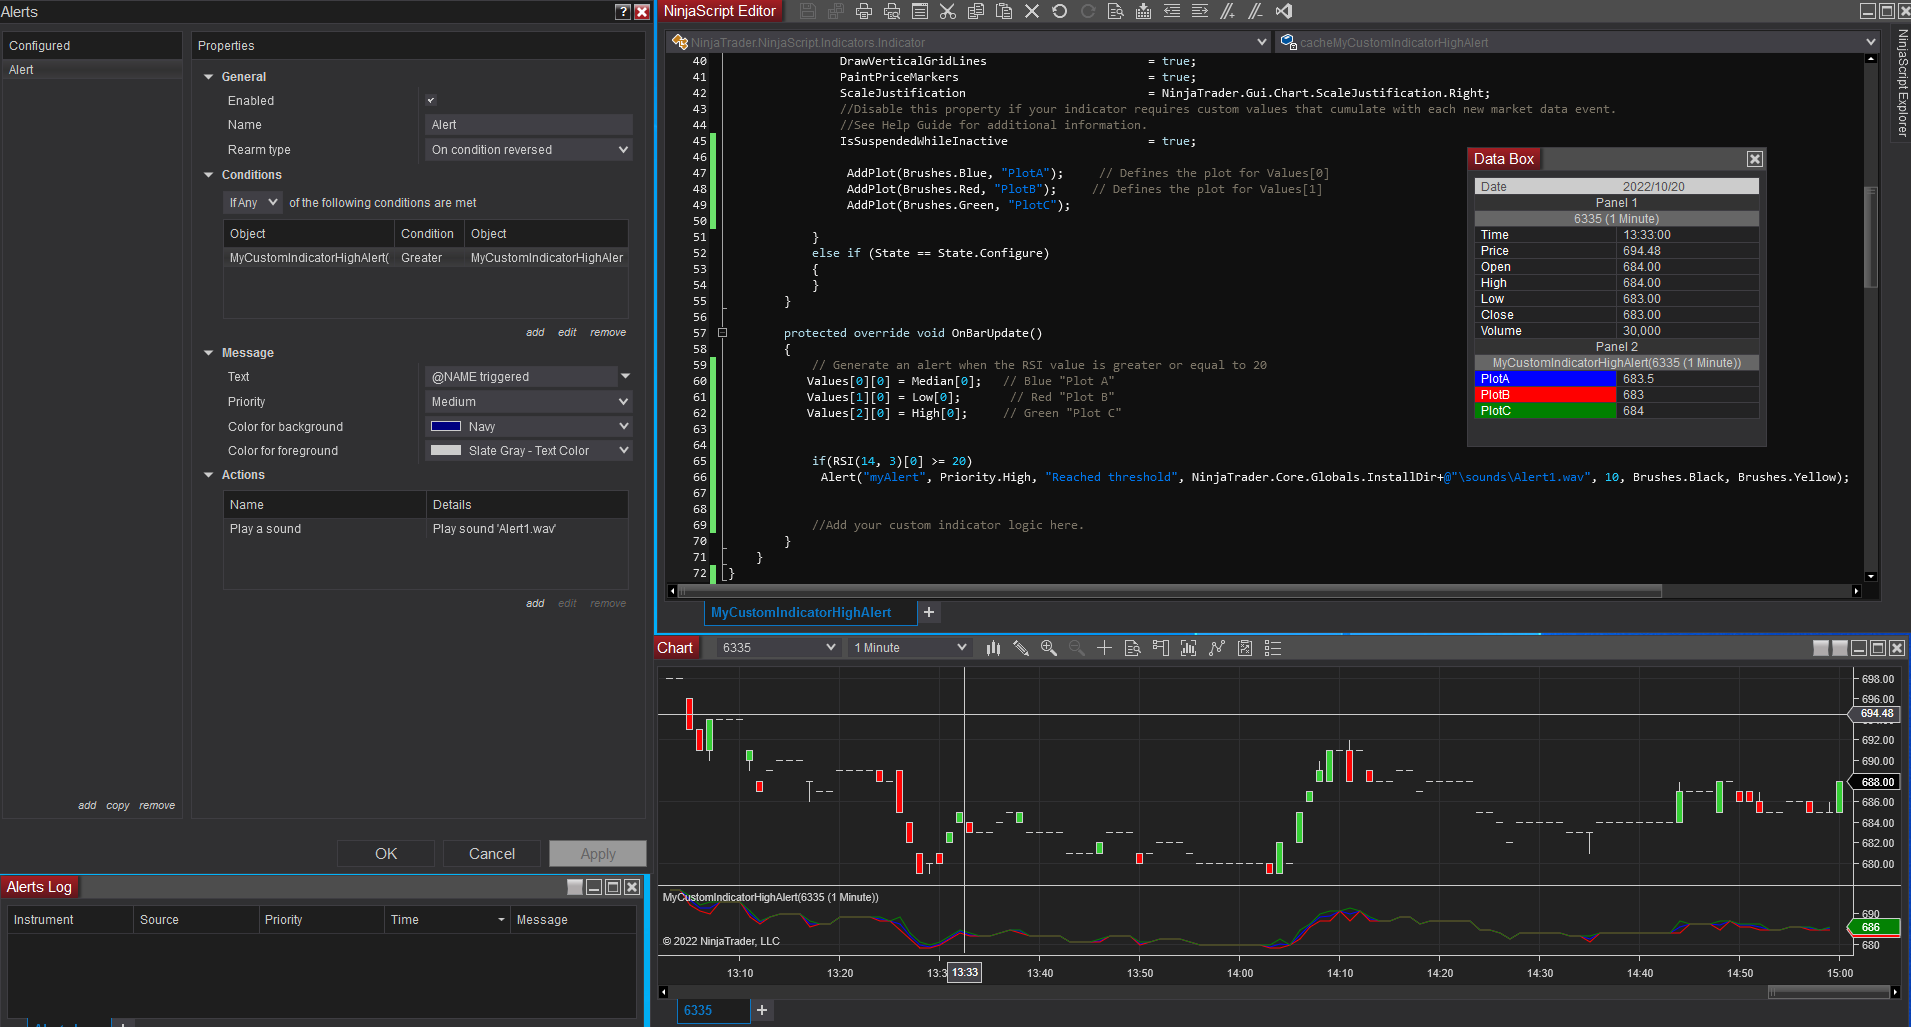Open the Priority Medium dropdown
The height and width of the screenshot is (1027, 1911).
coord(528,402)
